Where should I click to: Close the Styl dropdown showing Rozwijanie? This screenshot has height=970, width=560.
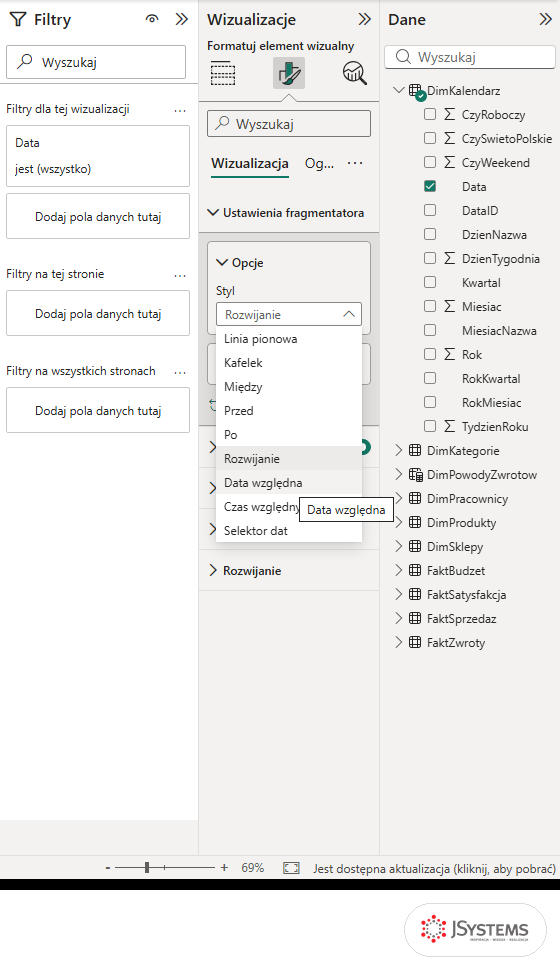tap(289, 314)
